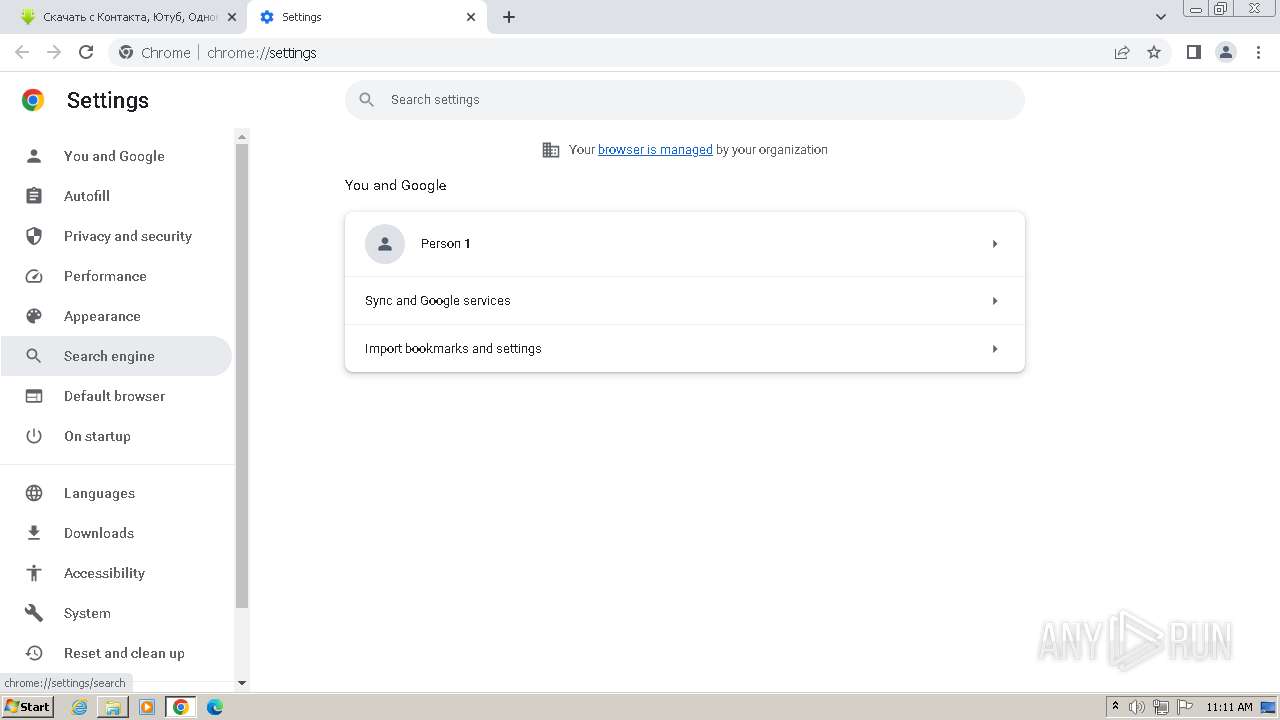Open the Autofill settings page
Image resolution: width=1280 pixels, height=720 pixels.
point(116,196)
